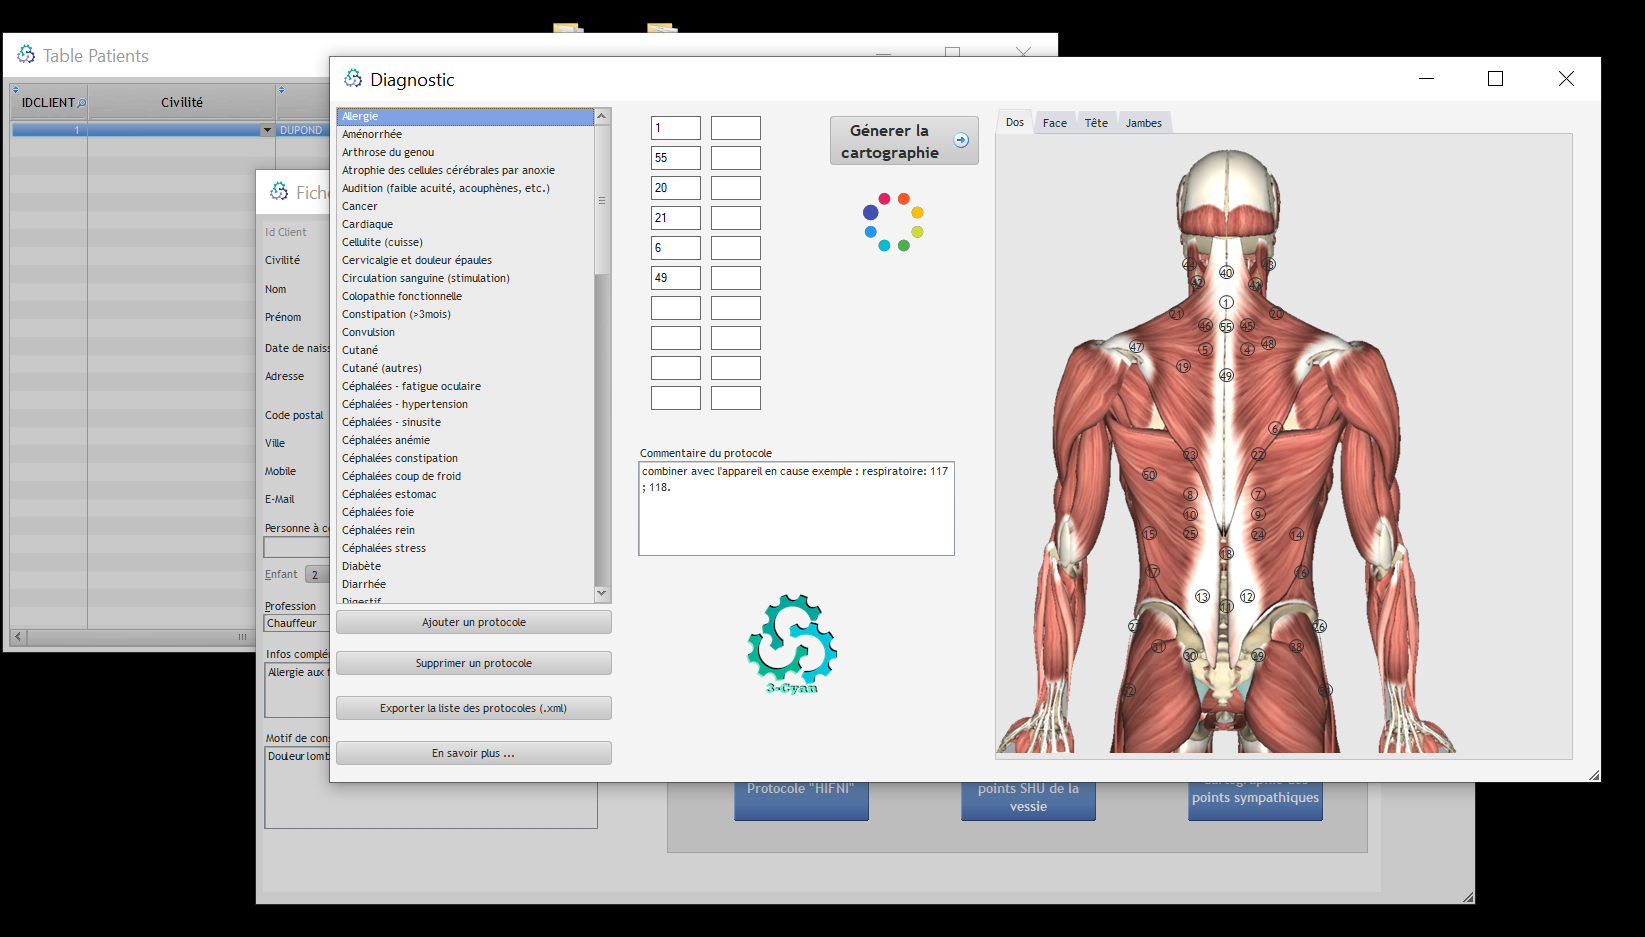
Task: Switch to the Face tab
Action: pyautogui.click(x=1054, y=123)
